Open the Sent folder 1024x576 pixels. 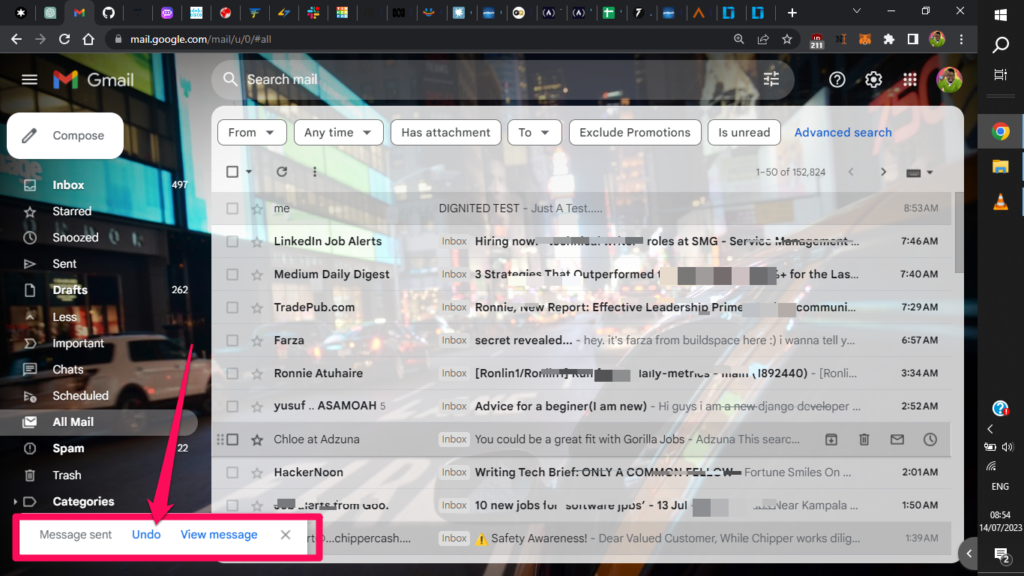(64, 264)
